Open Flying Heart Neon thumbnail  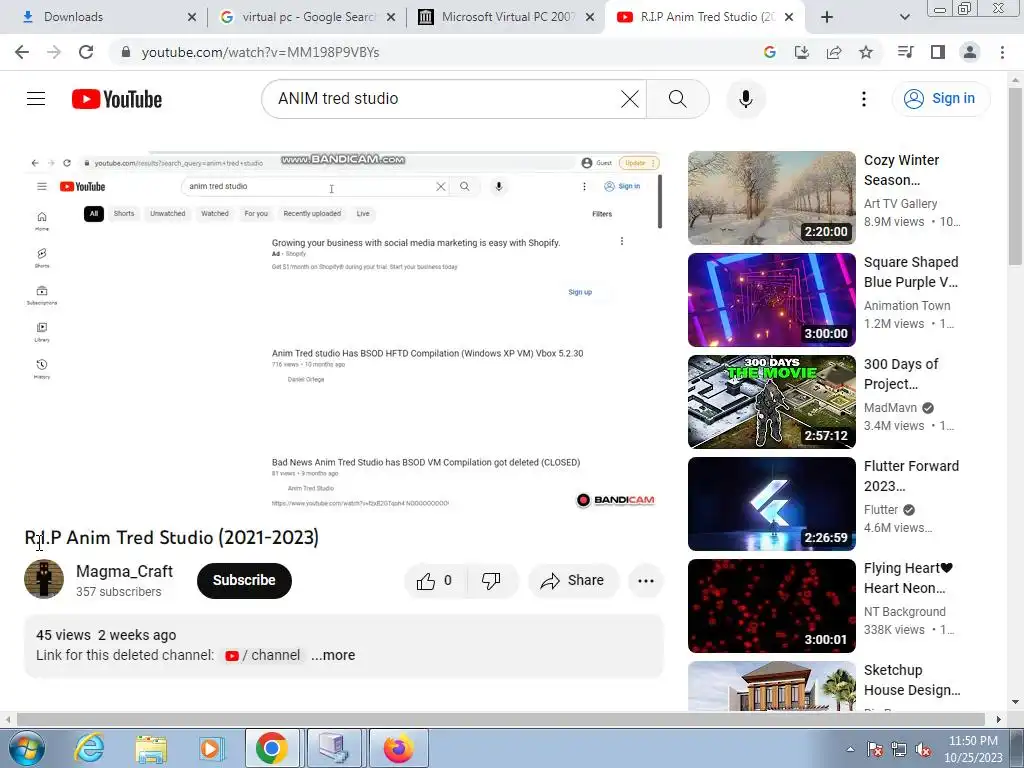pos(772,605)
